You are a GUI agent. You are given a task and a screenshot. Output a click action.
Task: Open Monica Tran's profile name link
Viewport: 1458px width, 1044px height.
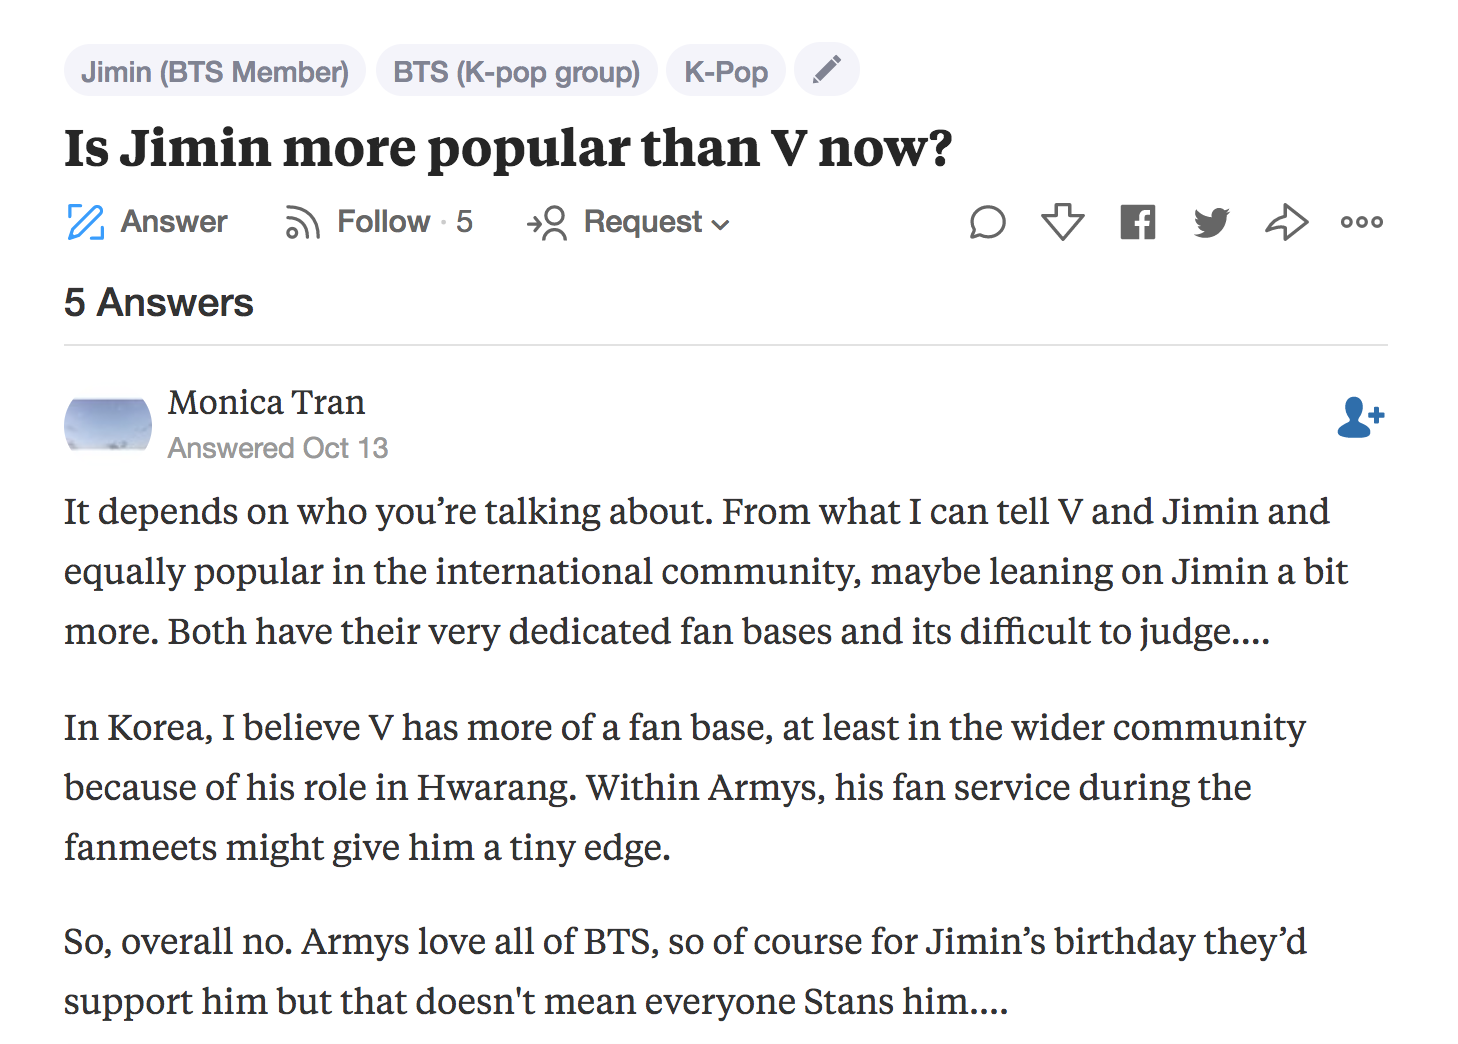coord(266,402)
